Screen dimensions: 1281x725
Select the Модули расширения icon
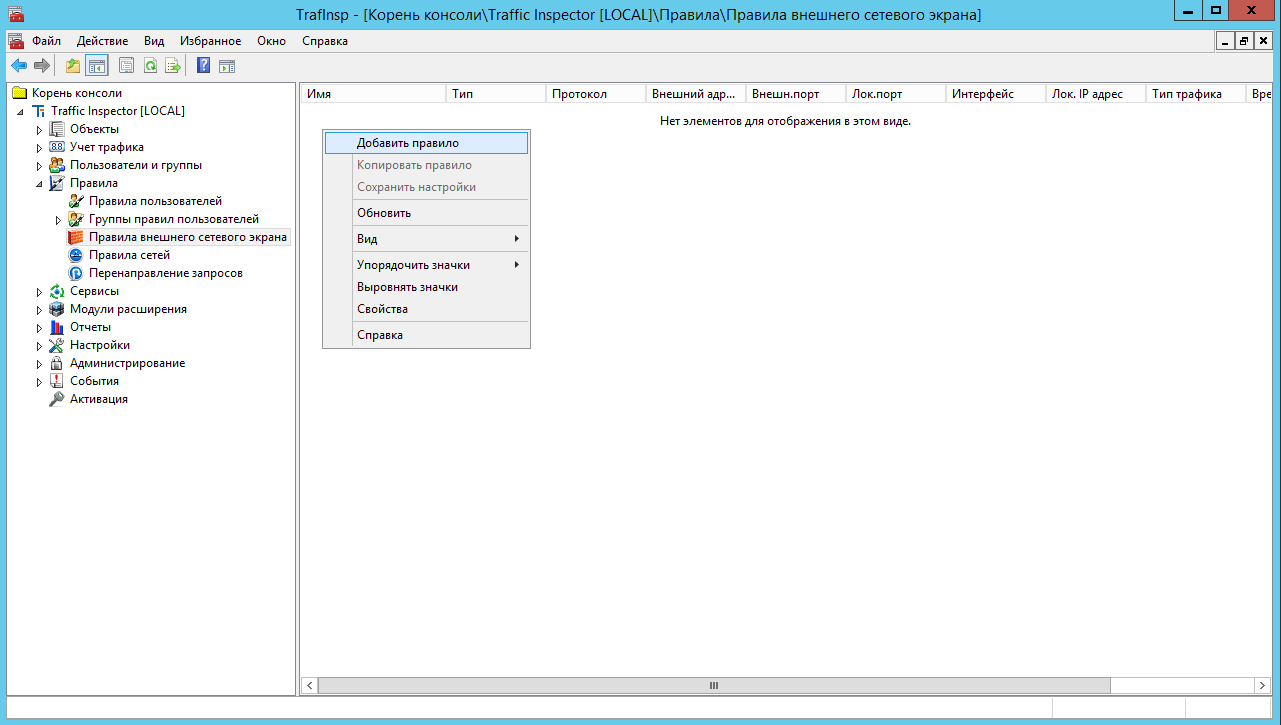tap(57, 309)
